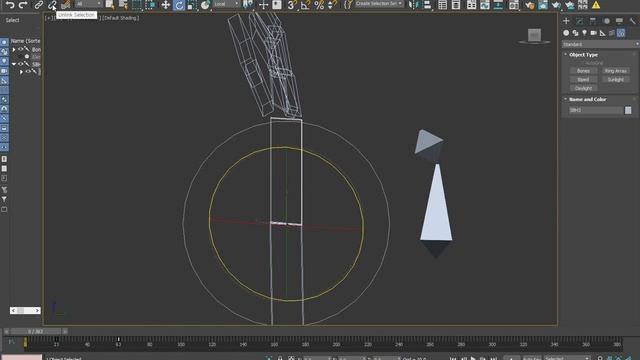Open the Material Editor
The width and height of the screenshot is (640, 360).
click(x=514, y=5)
